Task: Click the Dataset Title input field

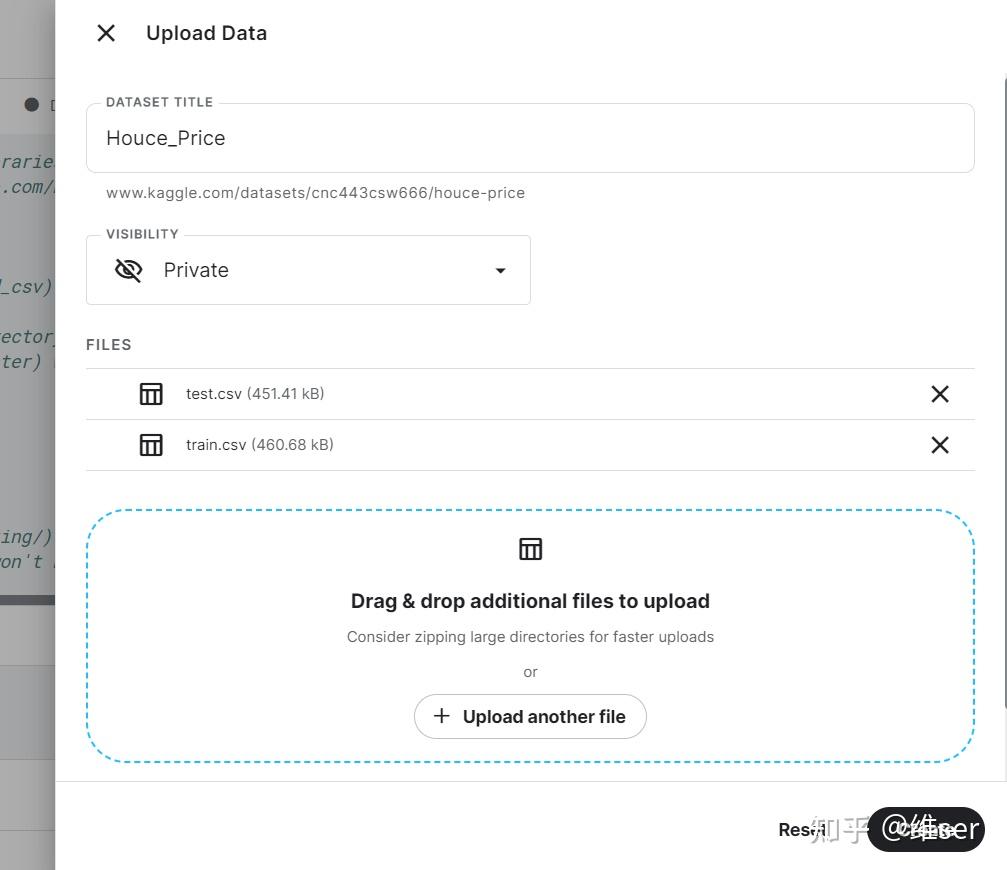Action: click(x=530, y=138)
